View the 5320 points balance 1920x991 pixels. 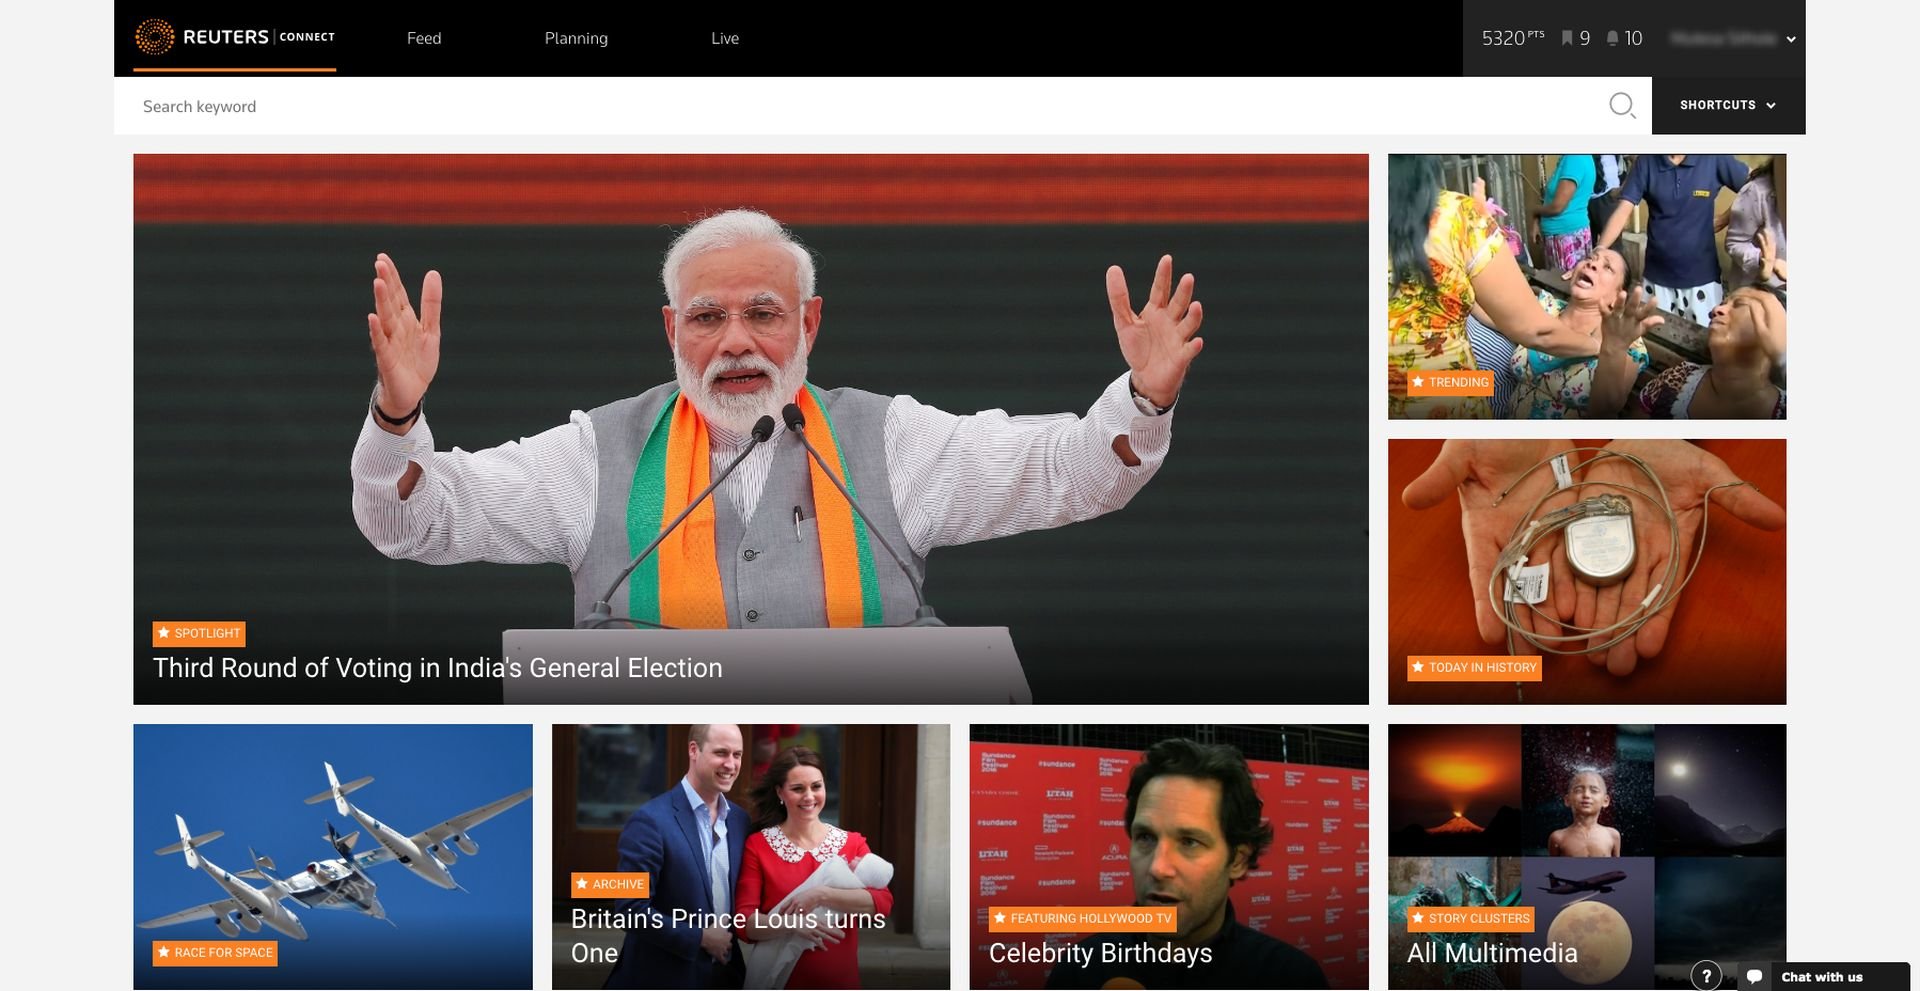coord(1512,38)
